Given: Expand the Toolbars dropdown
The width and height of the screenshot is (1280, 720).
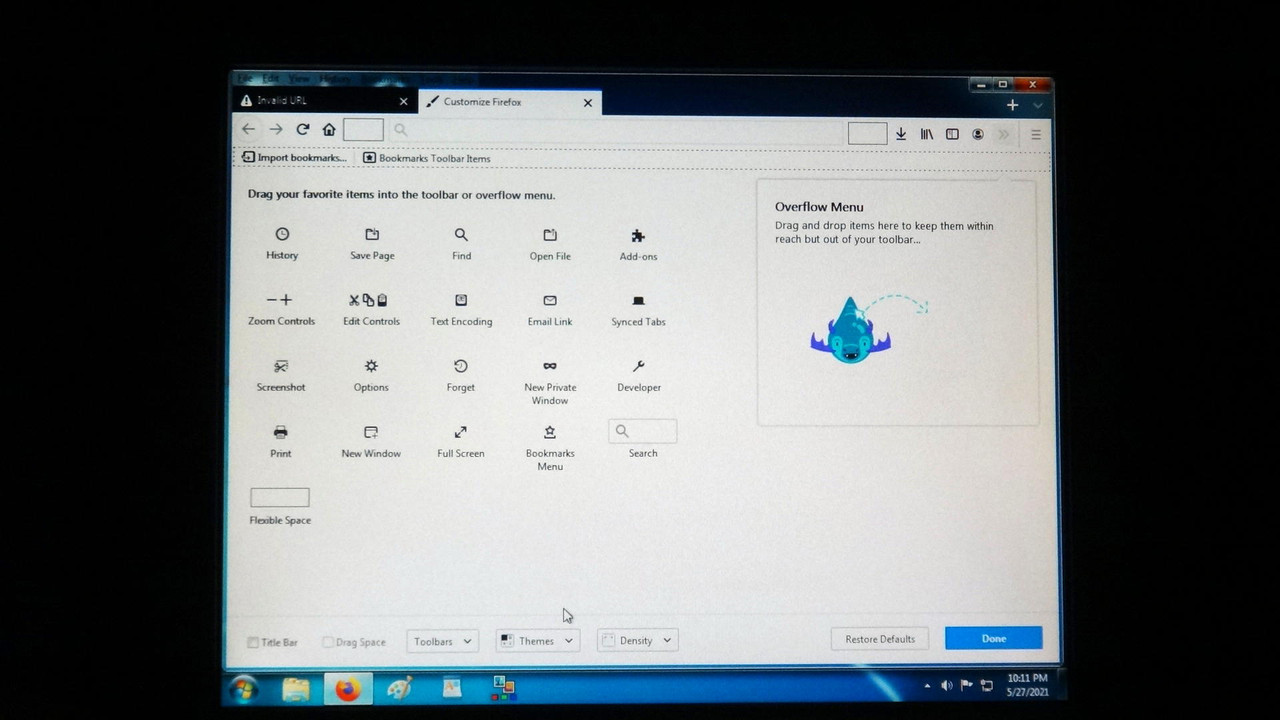Looking at the screenshot, I should pos(442,641).
